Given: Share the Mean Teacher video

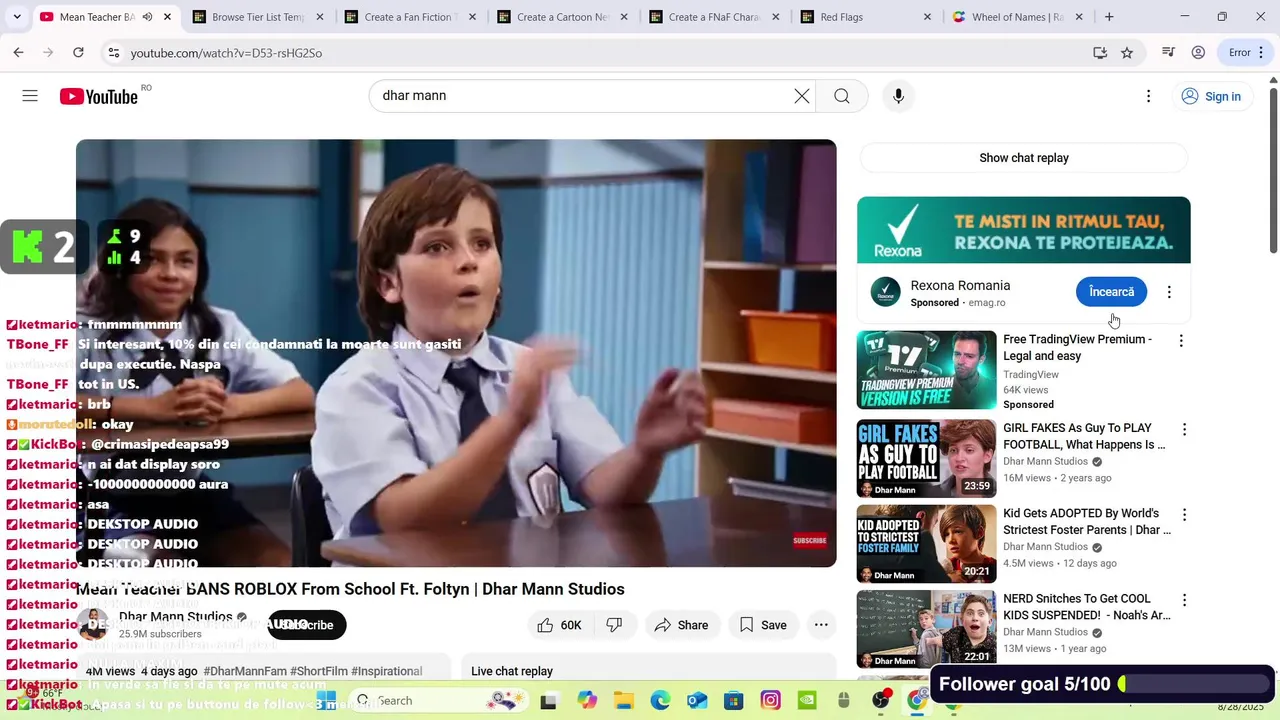Looking at the screenshot, I should [x=681, y=625].
